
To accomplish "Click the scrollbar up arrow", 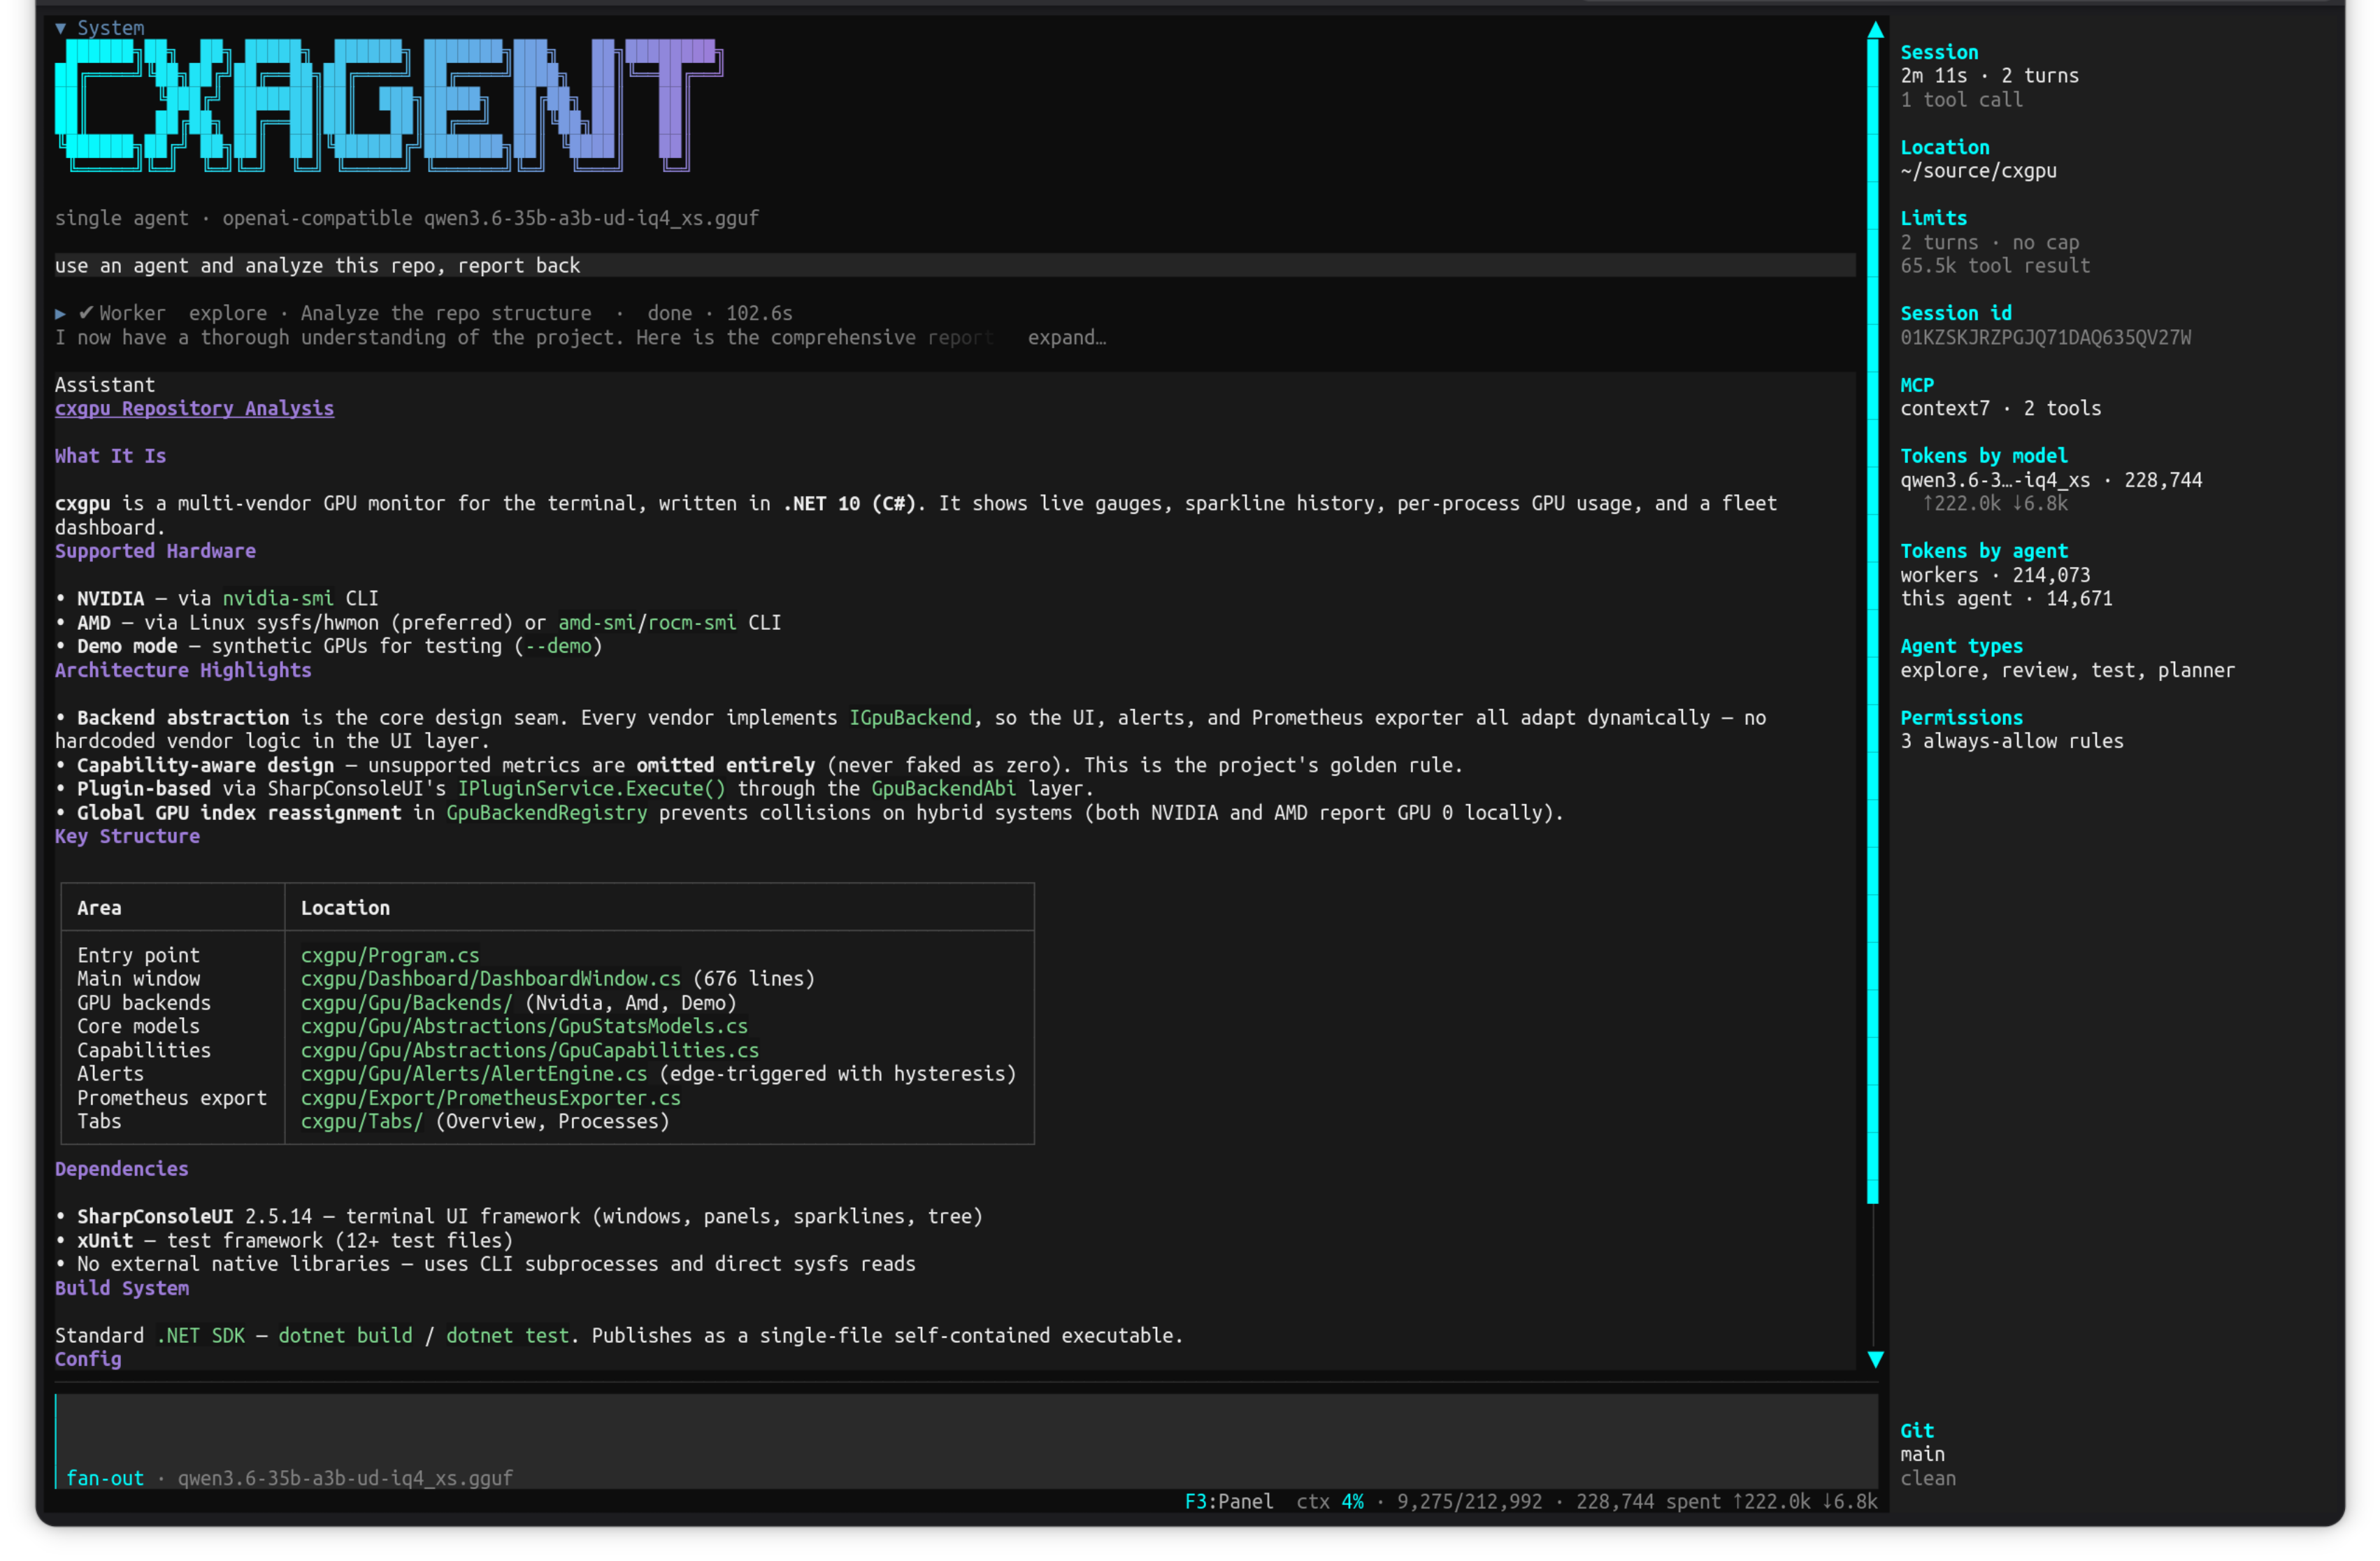I will (1875, 29).
